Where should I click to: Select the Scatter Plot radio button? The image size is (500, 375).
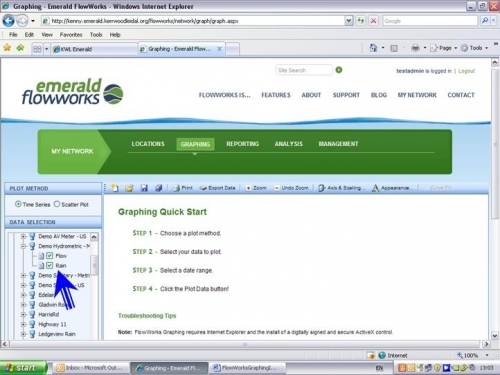coord(57,204)
